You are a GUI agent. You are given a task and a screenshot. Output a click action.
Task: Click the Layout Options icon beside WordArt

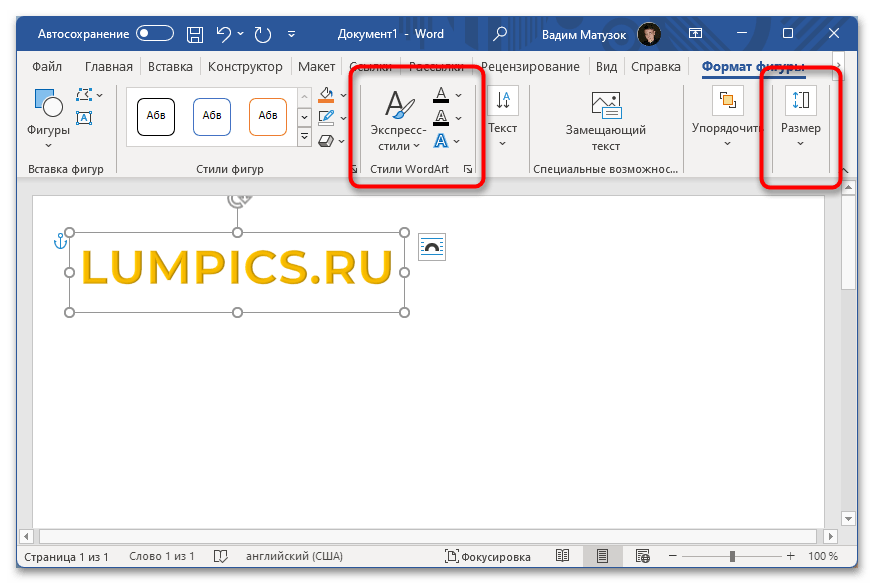pyautogui.click(x=432, y=246)
